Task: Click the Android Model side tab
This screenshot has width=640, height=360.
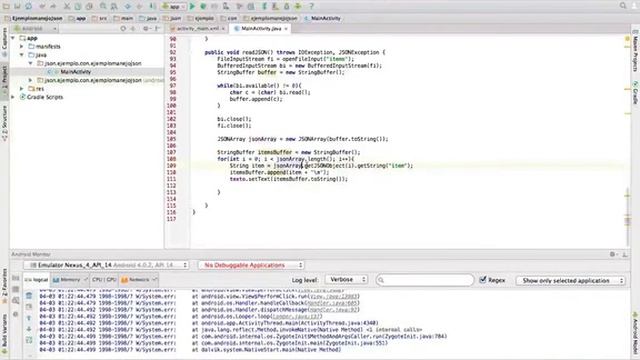Action: (636, 333)
